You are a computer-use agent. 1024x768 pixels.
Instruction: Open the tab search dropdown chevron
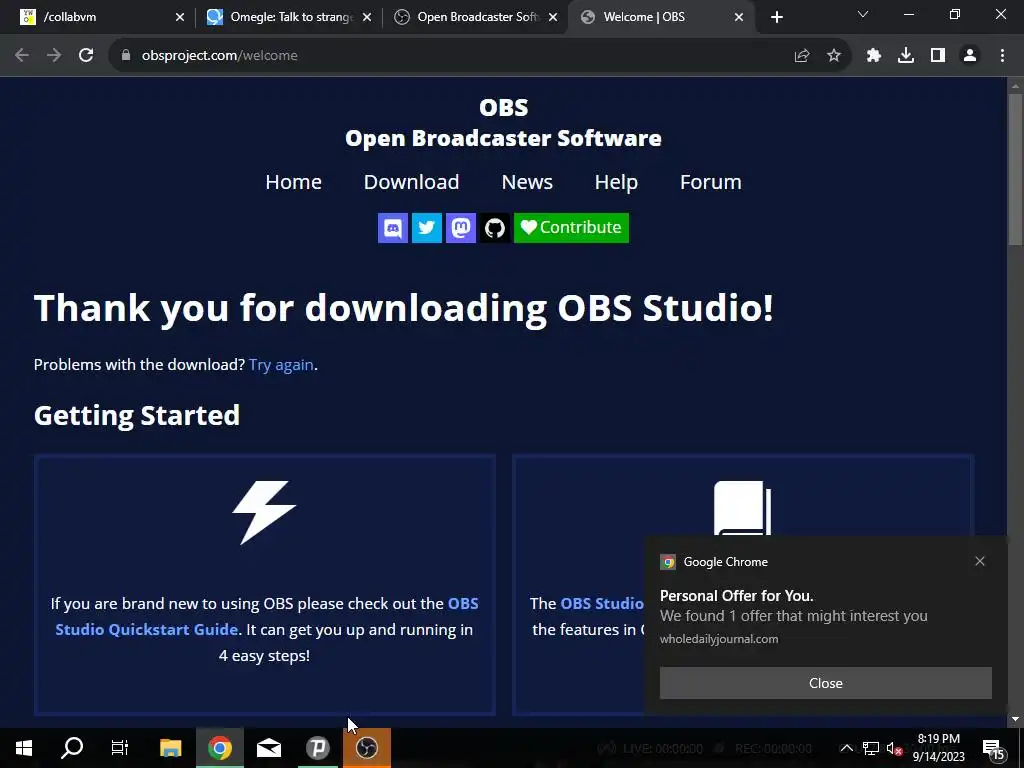863,14
